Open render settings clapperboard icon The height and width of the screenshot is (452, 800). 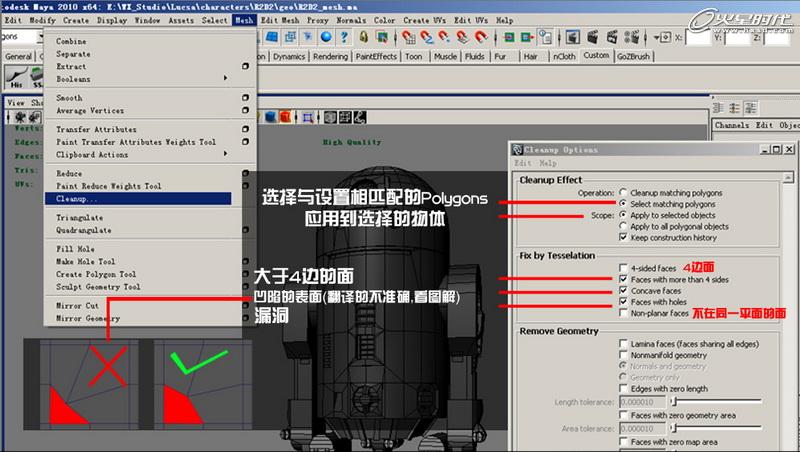tap(632, 37)
